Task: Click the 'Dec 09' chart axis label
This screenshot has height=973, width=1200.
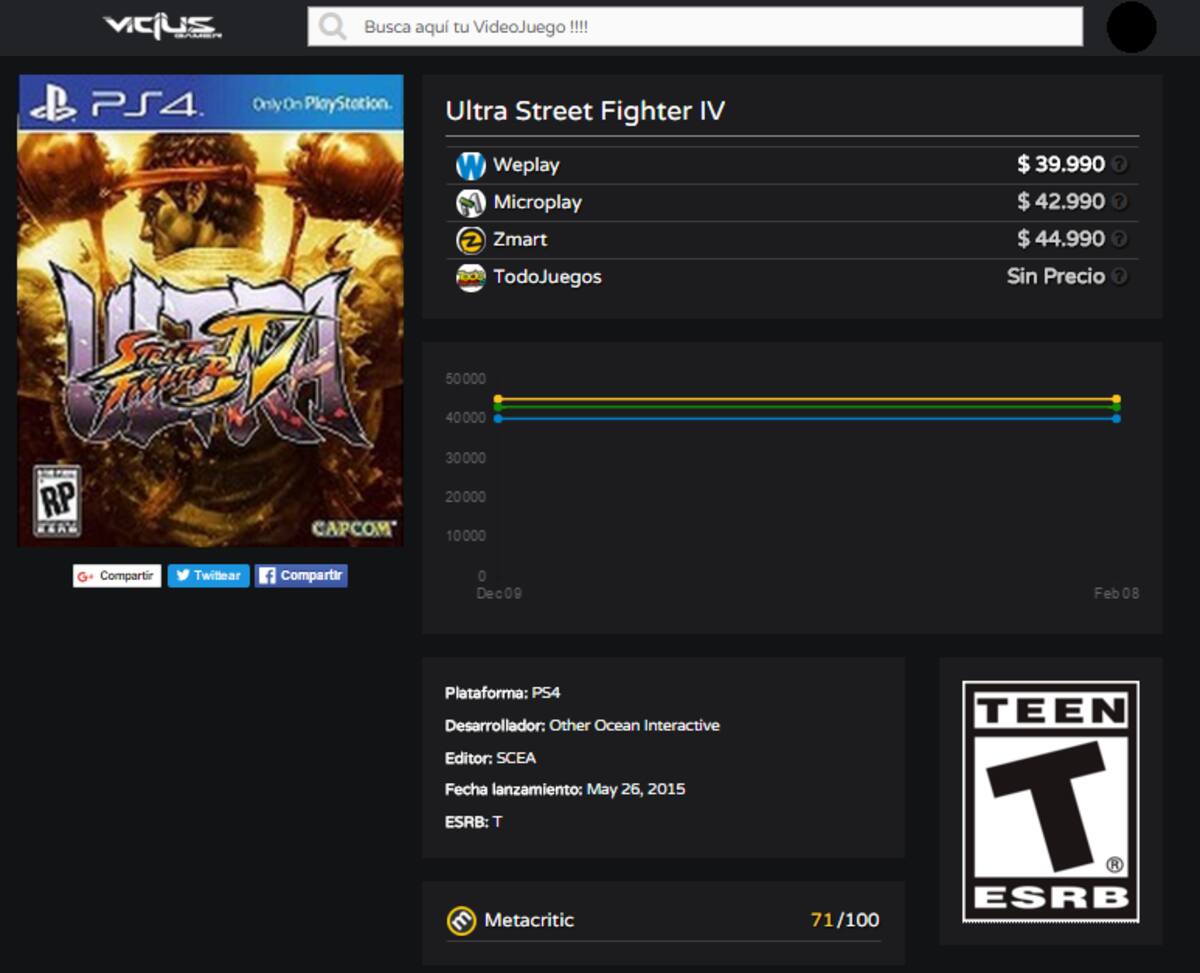Action: 498,593
